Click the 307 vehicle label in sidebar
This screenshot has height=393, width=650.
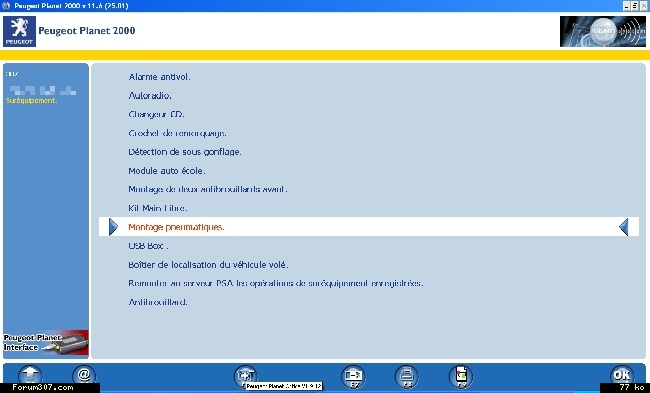coord(12,74)
